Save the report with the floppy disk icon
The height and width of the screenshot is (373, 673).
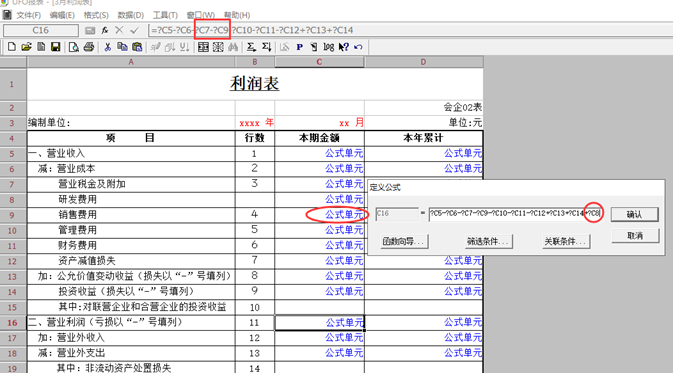(x=55, y=47)
